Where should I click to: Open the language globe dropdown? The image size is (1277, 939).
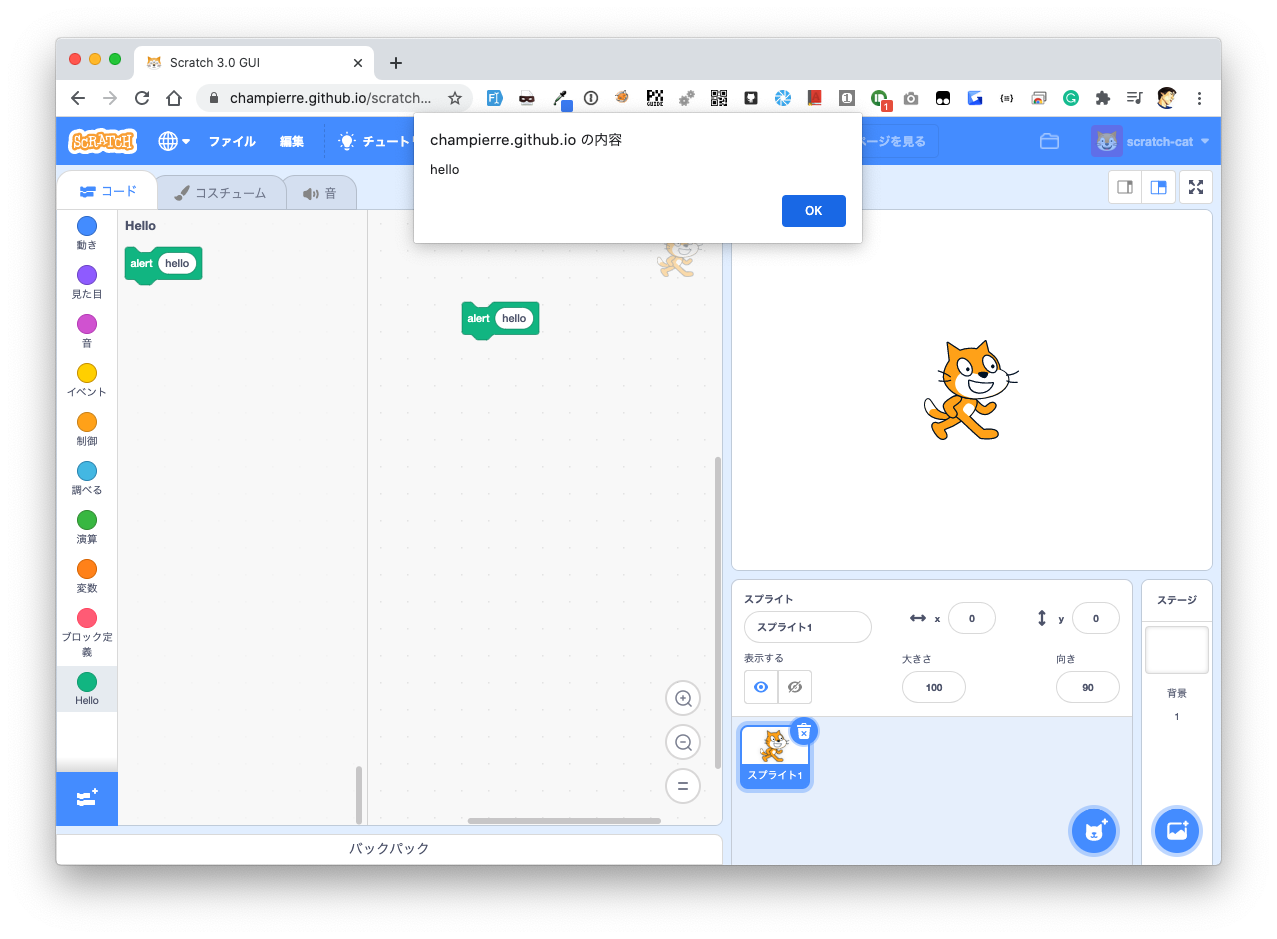172,141
